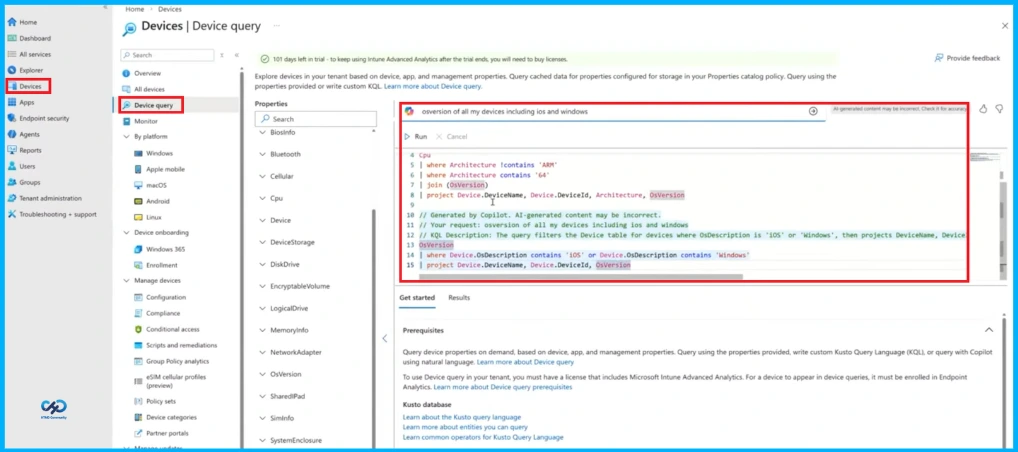
Task: Switch to the Results tab
Action: [459, 297]
